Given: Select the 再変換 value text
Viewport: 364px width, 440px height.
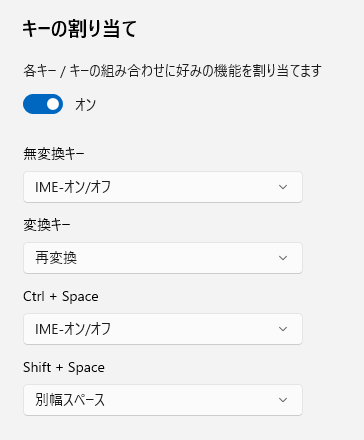Looking at the screenshot, I should coord(56,258).
